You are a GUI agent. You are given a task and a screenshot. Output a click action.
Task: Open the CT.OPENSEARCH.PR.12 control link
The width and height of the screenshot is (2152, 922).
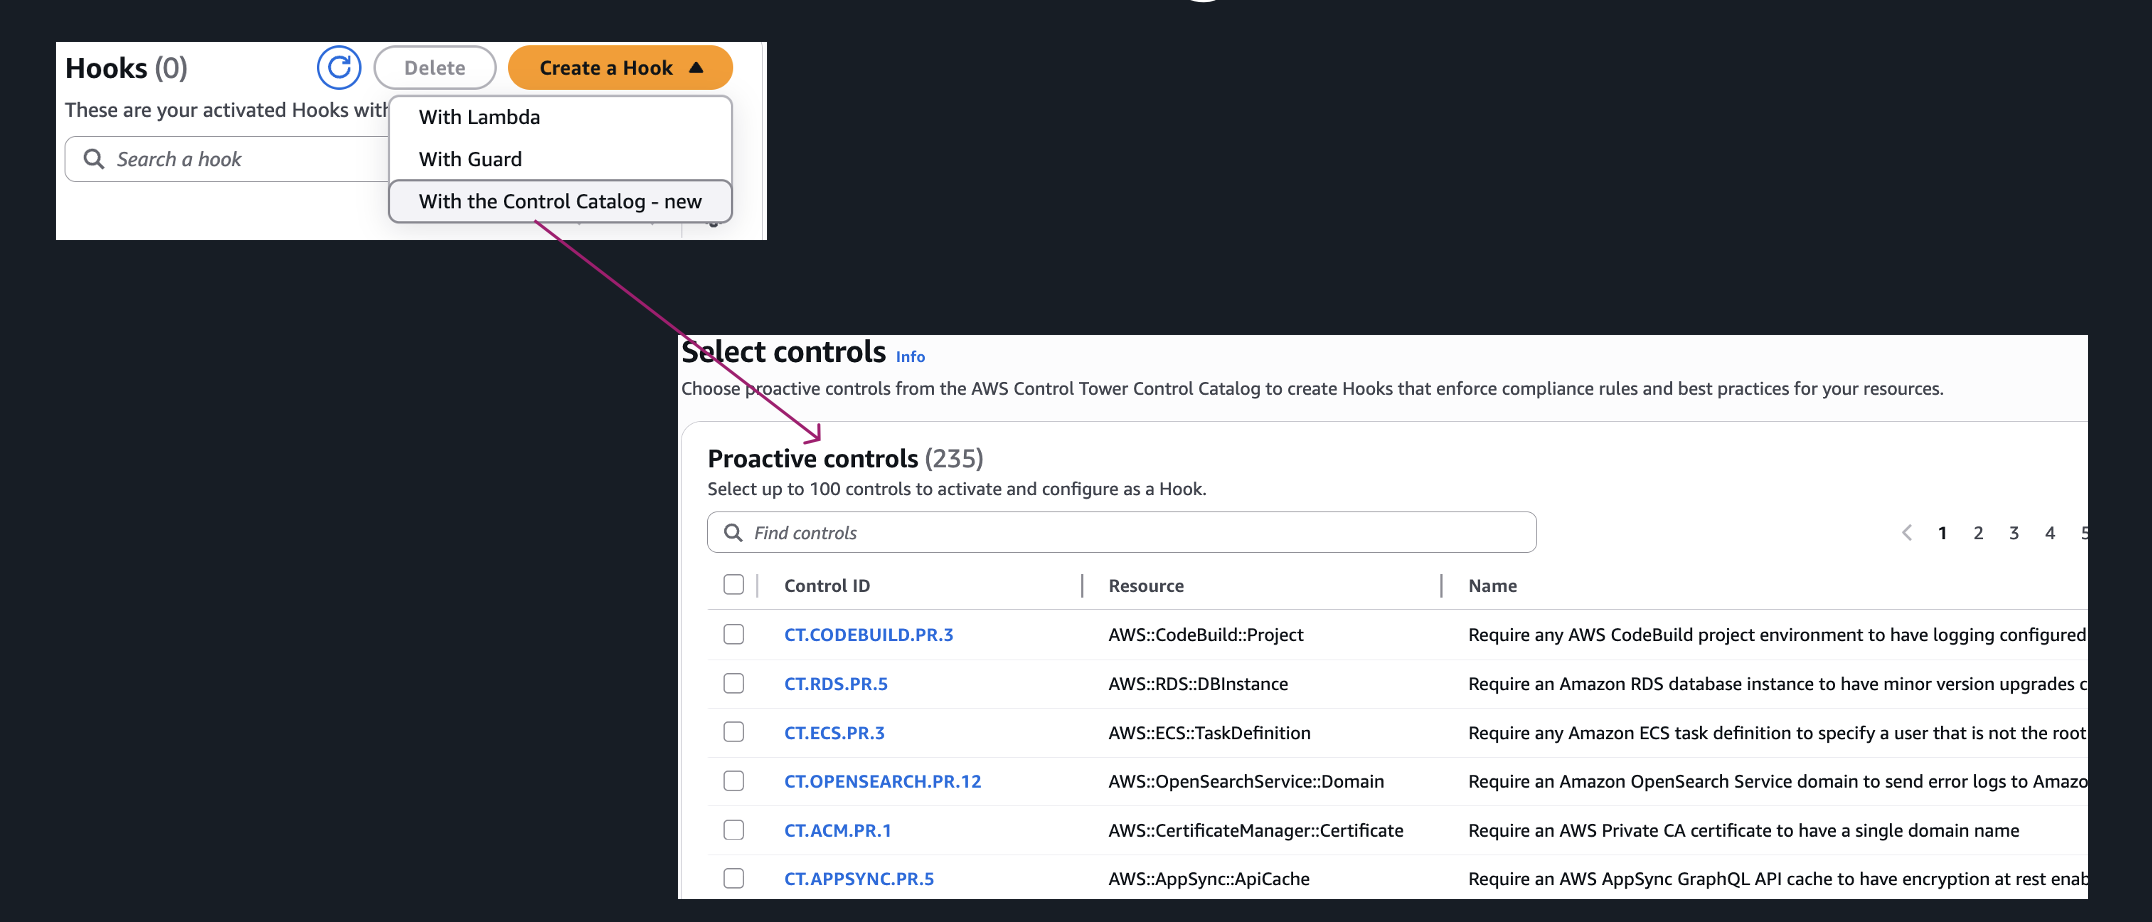pyautogui.click(x=882, y=782)
